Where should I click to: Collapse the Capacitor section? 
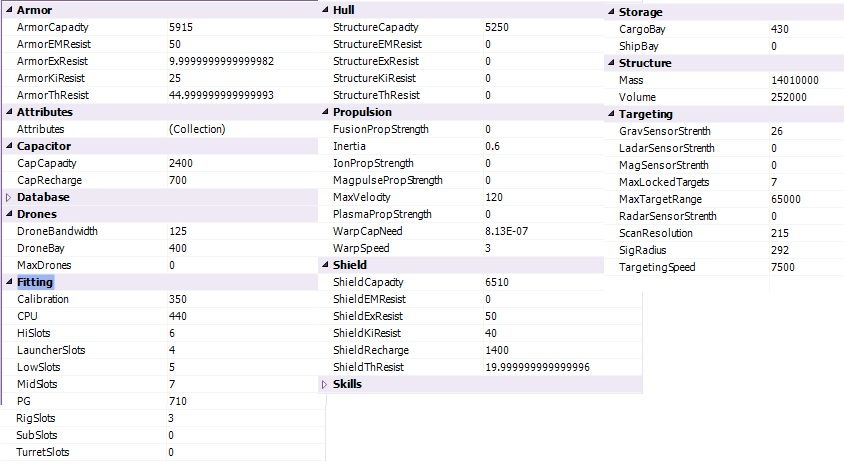tap(9, 147)
